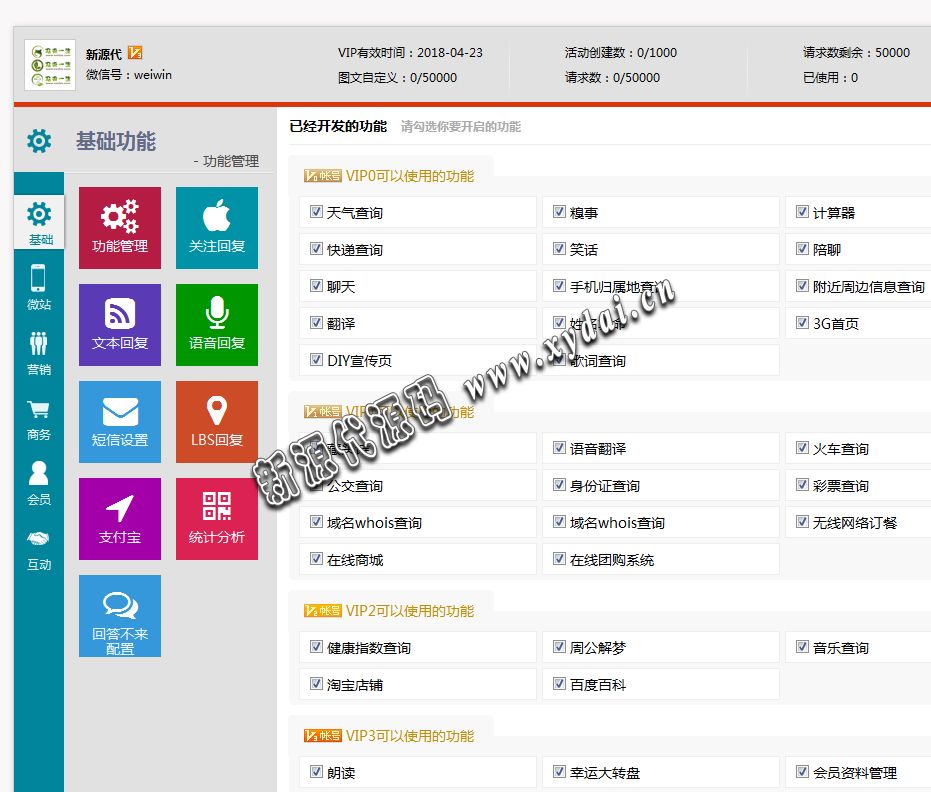Toggle the 计算器 checkbox
The image size is (931, 792).
[x=802, y=211]
